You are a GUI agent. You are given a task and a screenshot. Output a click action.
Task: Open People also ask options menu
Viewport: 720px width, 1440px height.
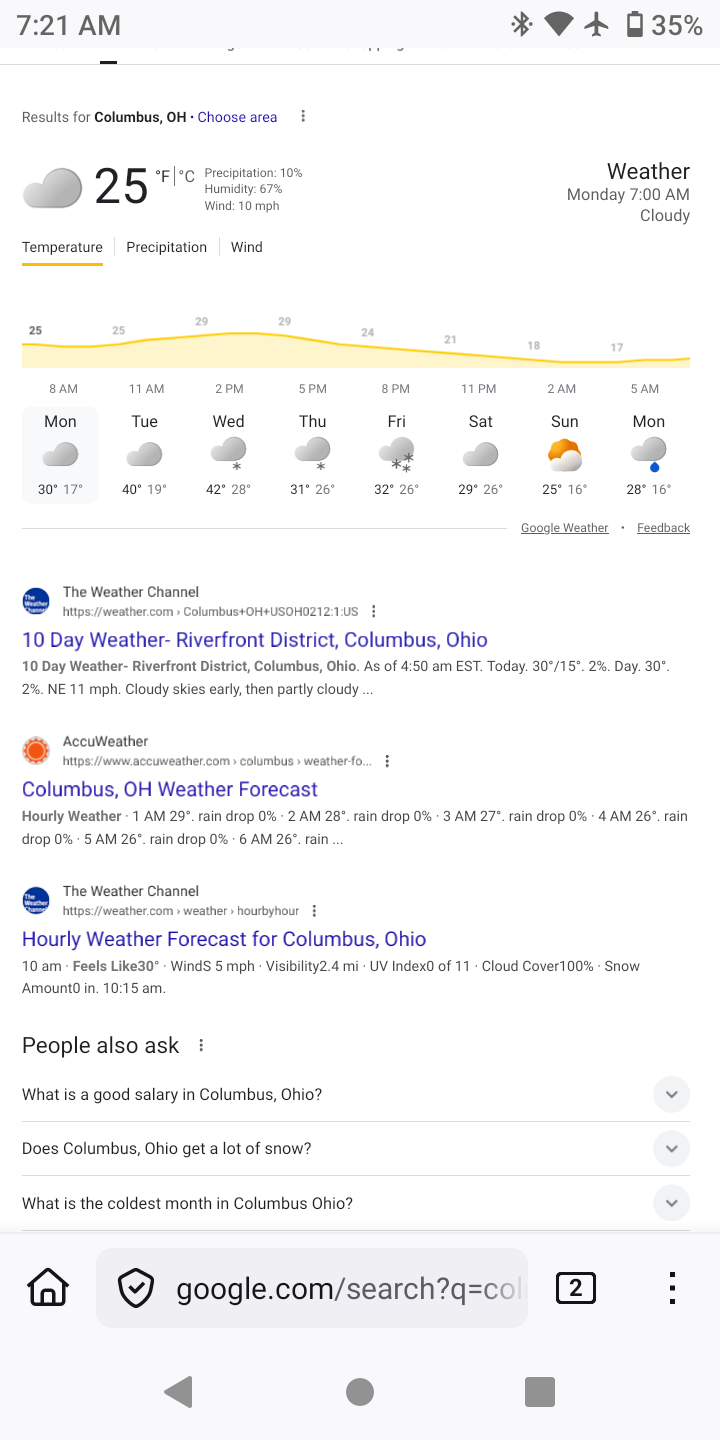201,1046
